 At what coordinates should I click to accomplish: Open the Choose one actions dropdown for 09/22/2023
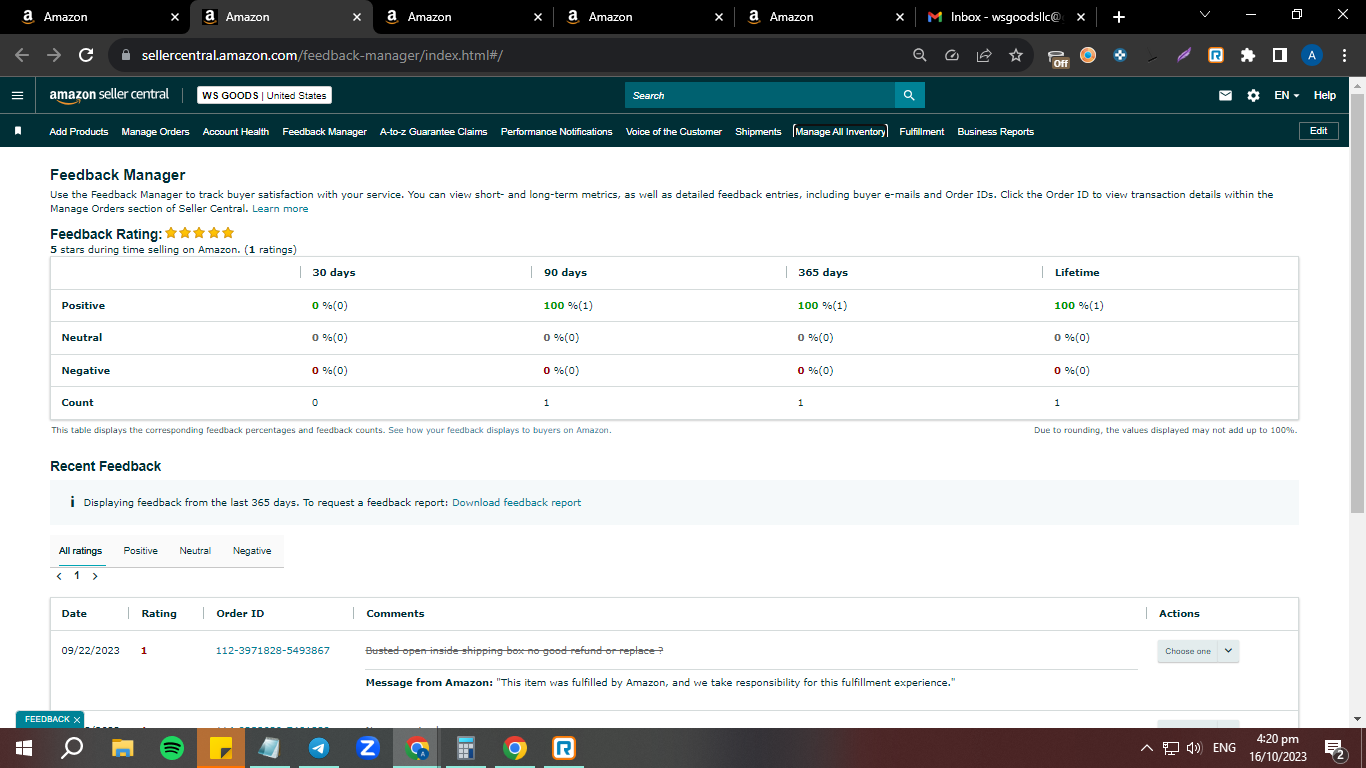(1198, 651)
